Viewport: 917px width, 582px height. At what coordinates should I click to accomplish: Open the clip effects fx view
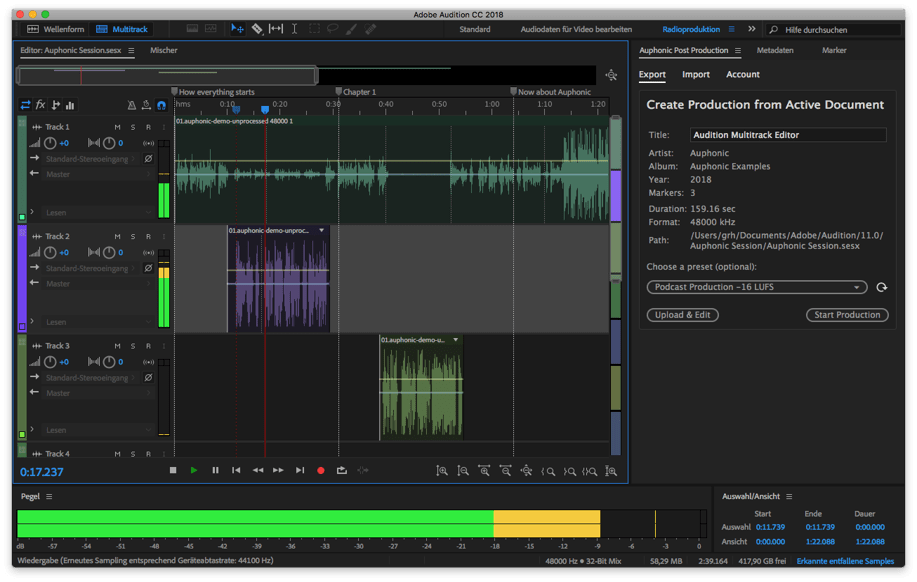click(x=41, y=106)
